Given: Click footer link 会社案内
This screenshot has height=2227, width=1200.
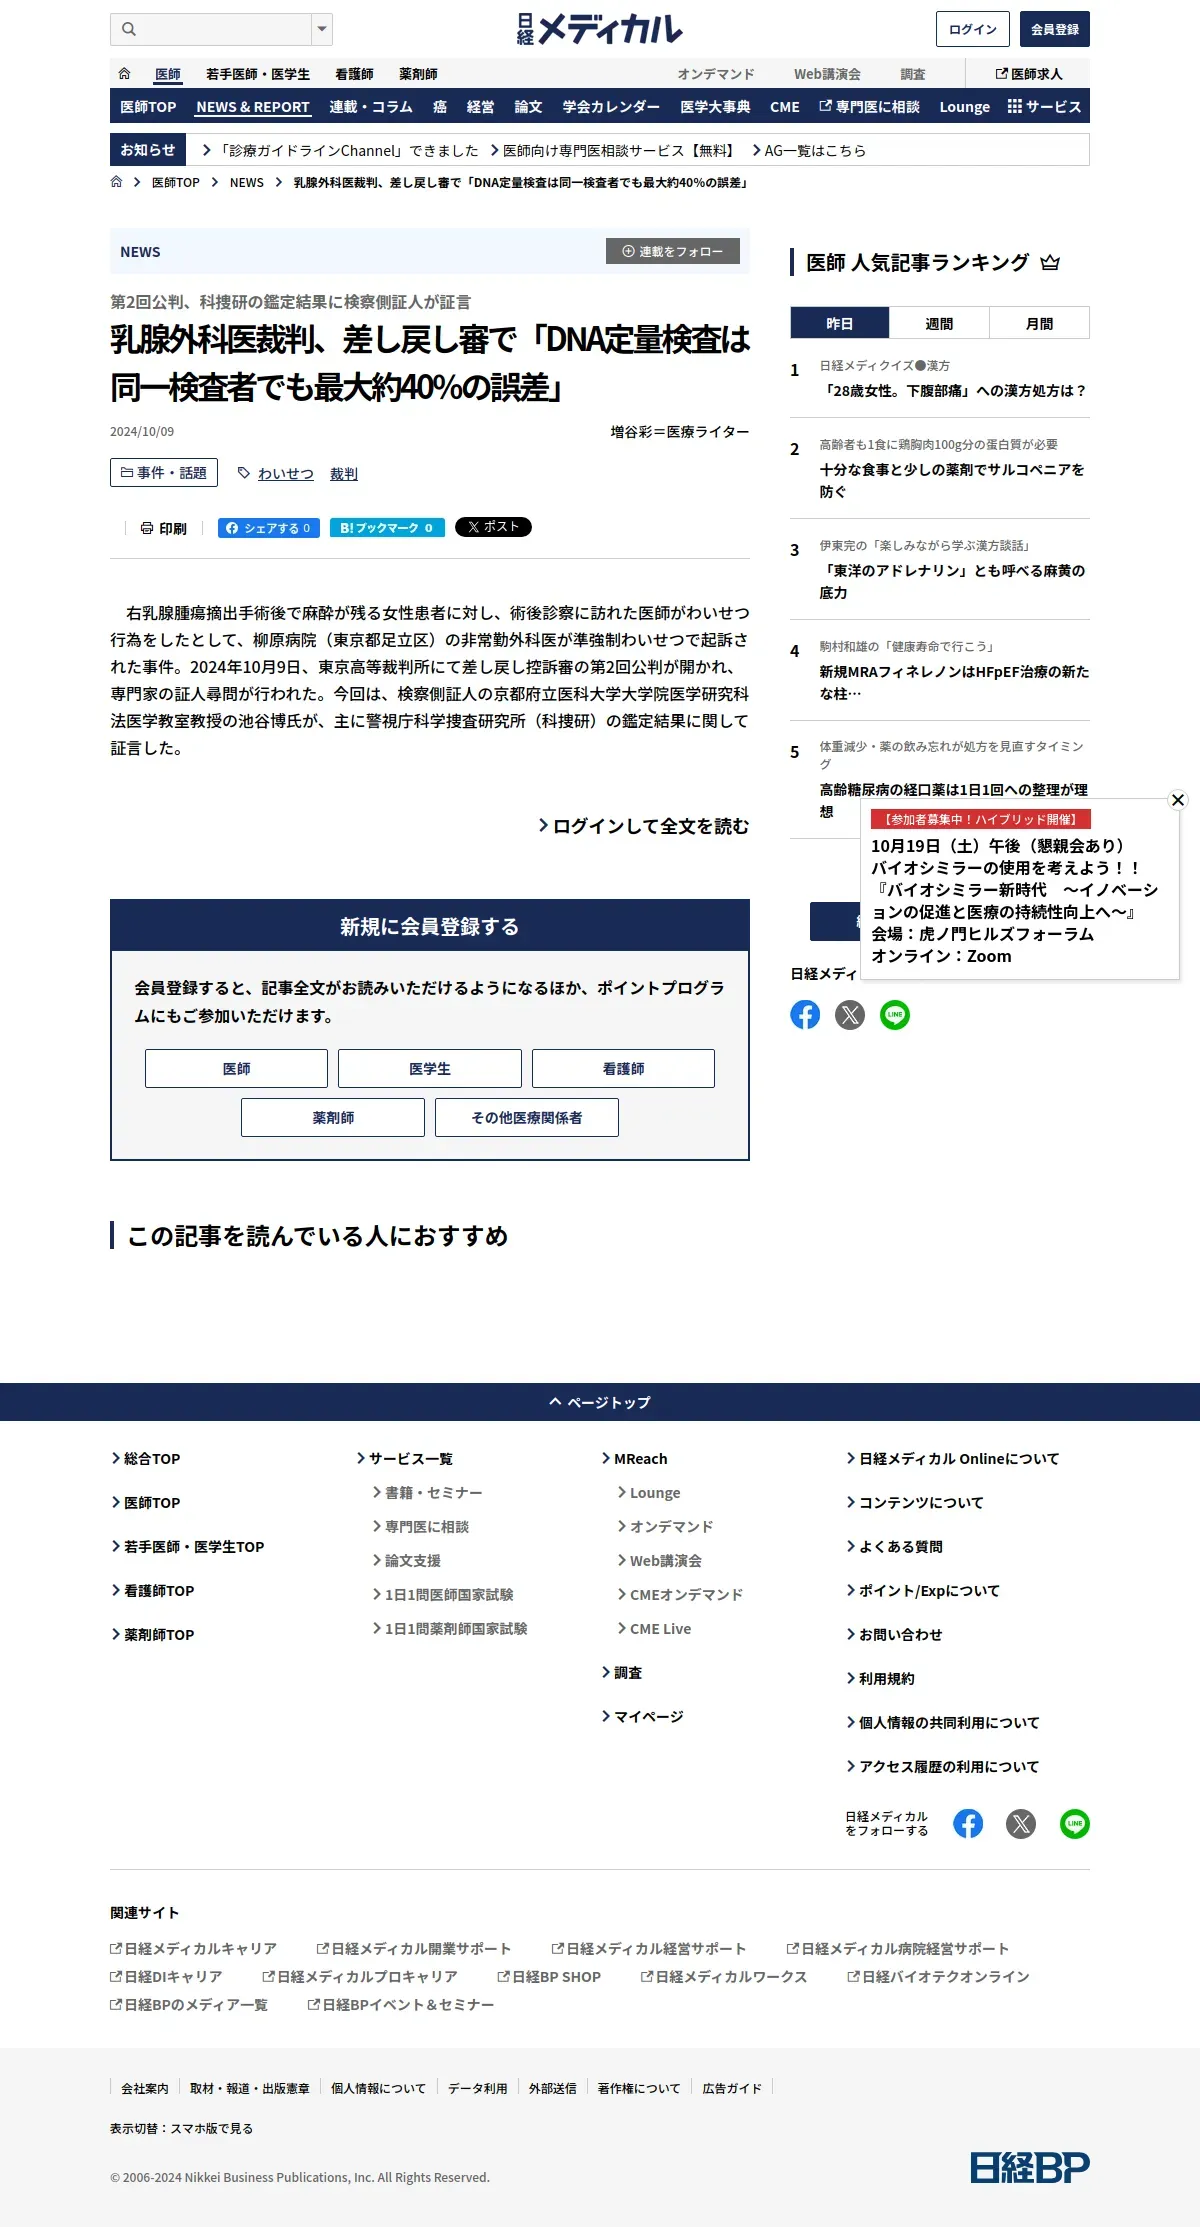Looking at the screenshot, I should (145, 2088).
